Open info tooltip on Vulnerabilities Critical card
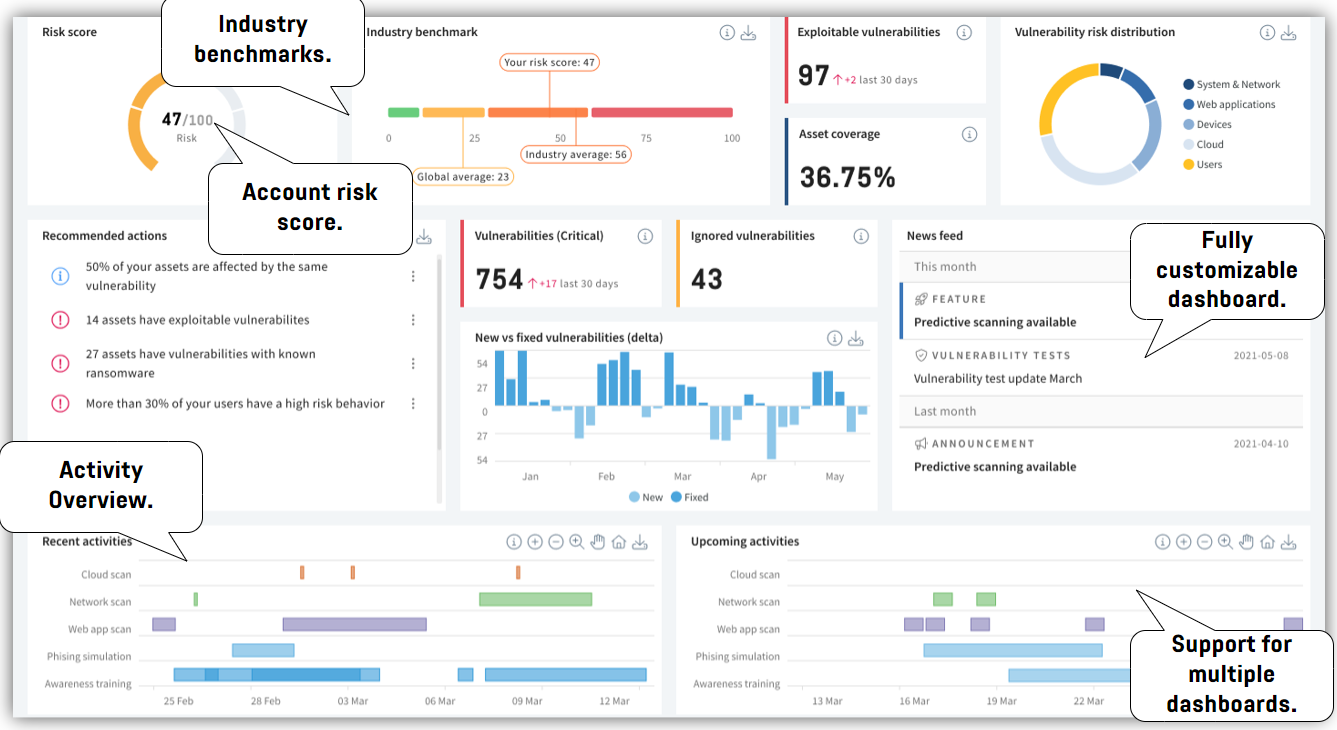This screenshot has height=730, width=1337. [645, 236]
